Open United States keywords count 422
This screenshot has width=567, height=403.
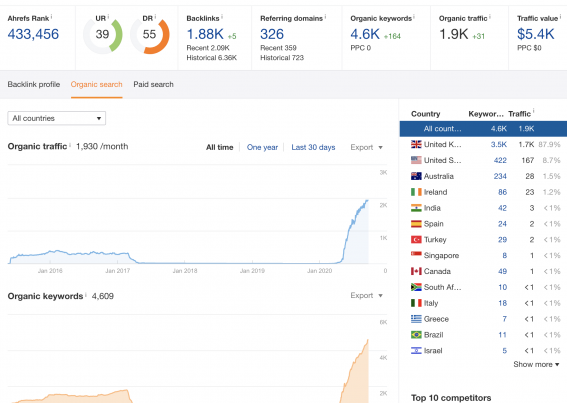pyautogui.click(x=500, y=160)
